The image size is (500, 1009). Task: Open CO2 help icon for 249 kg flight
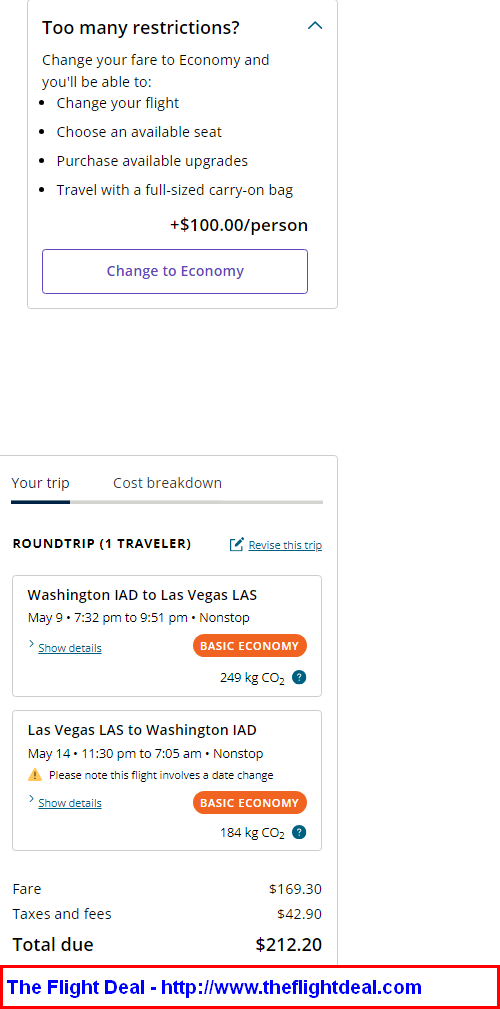coord(299,678)
